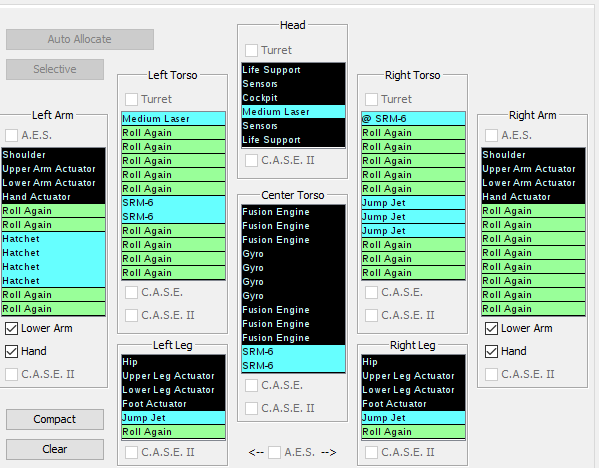The image size is (599, 468).
Task: Enable the Right Arm A.E.S. checkbox
Action: [491, 135]
